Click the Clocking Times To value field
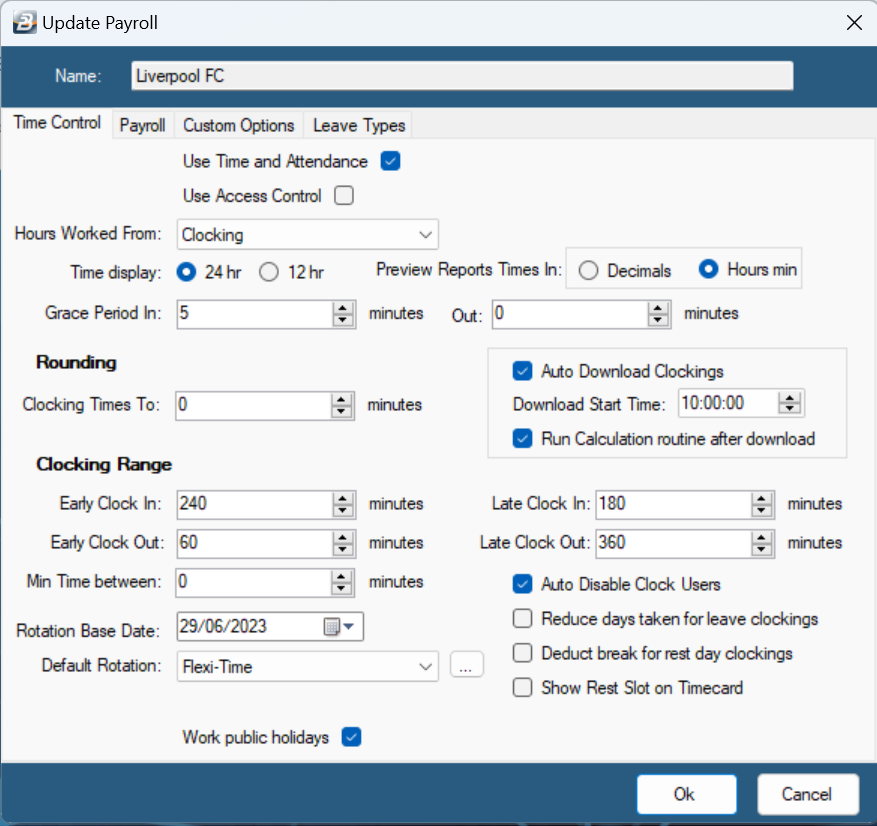 [253, 406]
